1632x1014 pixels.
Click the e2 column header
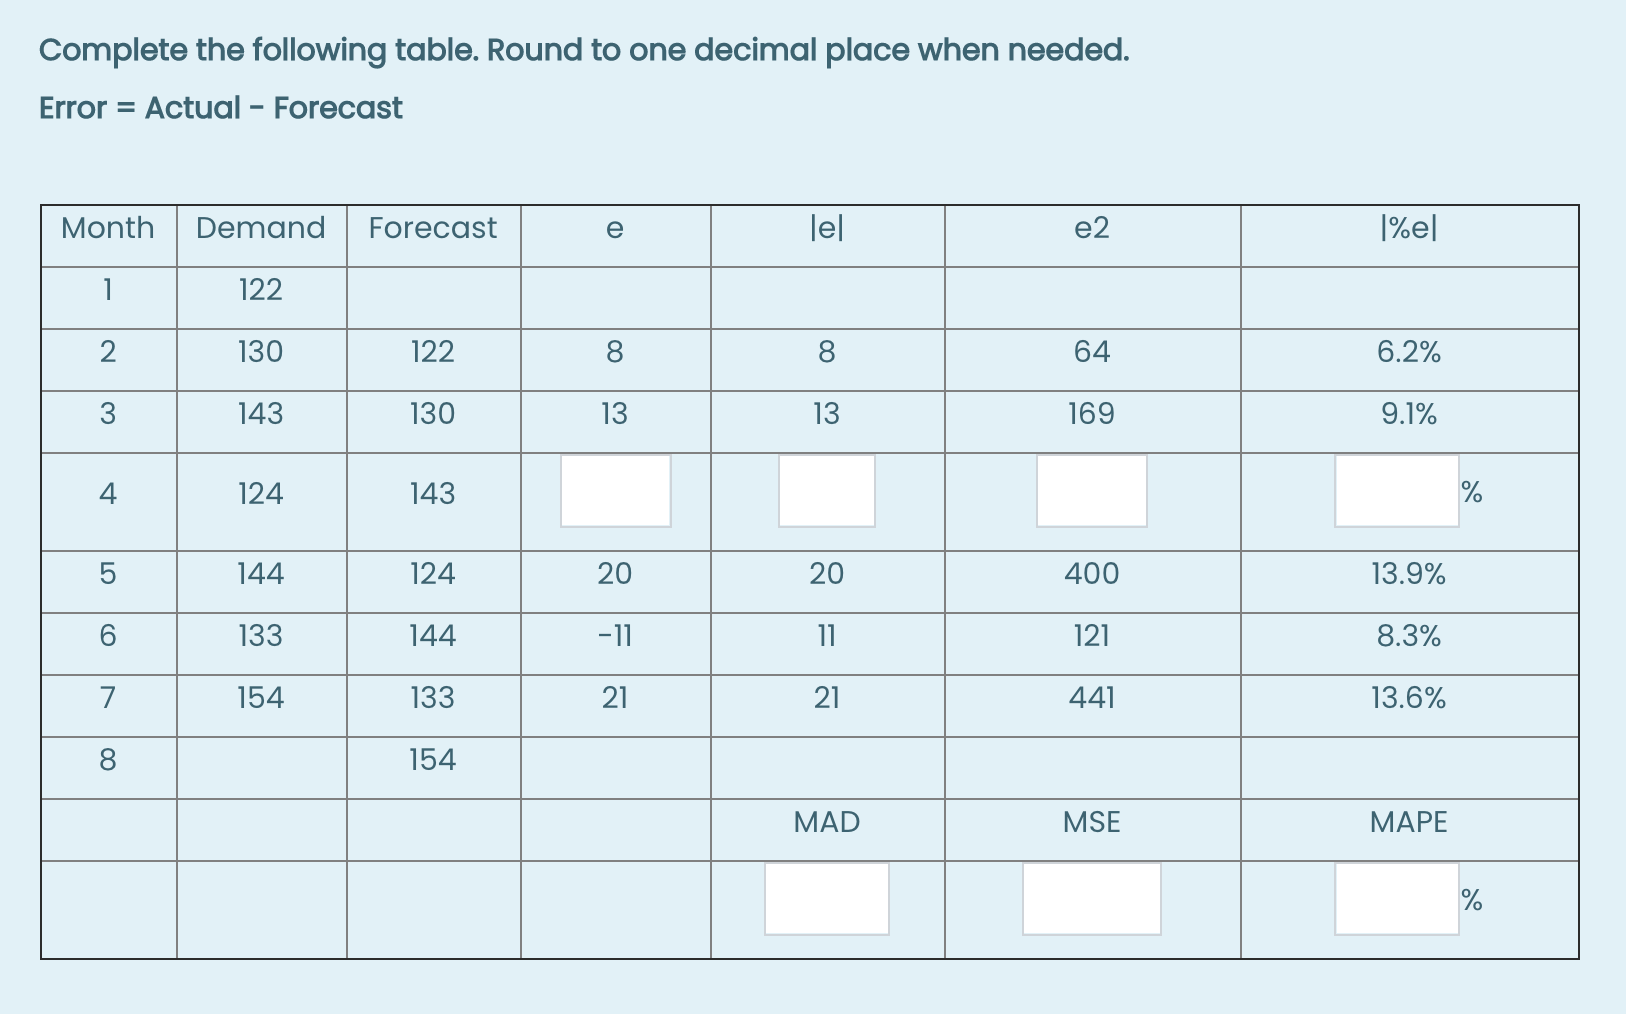pyautogui.click(x=1091, y=229)
